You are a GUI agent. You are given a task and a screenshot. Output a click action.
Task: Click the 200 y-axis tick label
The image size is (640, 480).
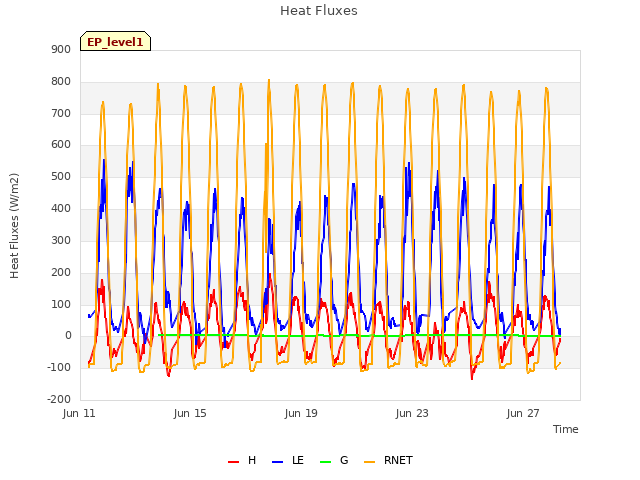click(x=61, y=272)
